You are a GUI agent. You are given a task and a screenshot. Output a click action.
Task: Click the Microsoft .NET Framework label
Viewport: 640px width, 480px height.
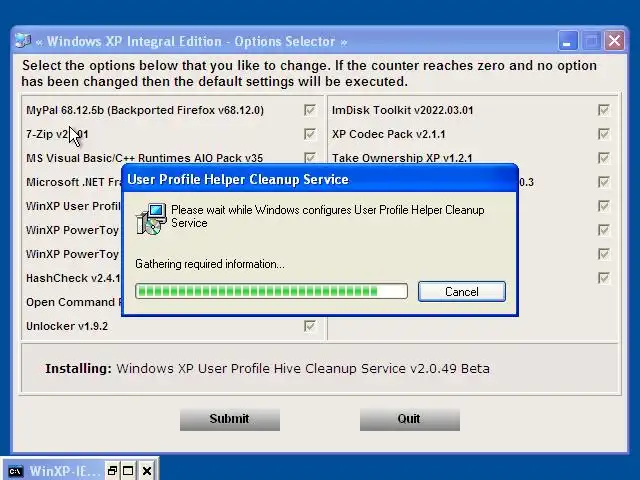click(73, 182)
